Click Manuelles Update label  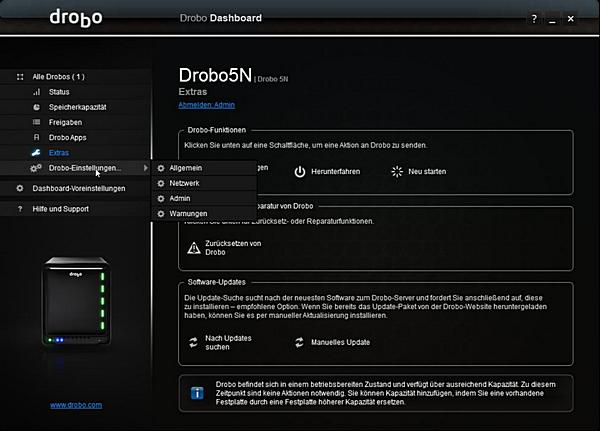tap(341, 342)
